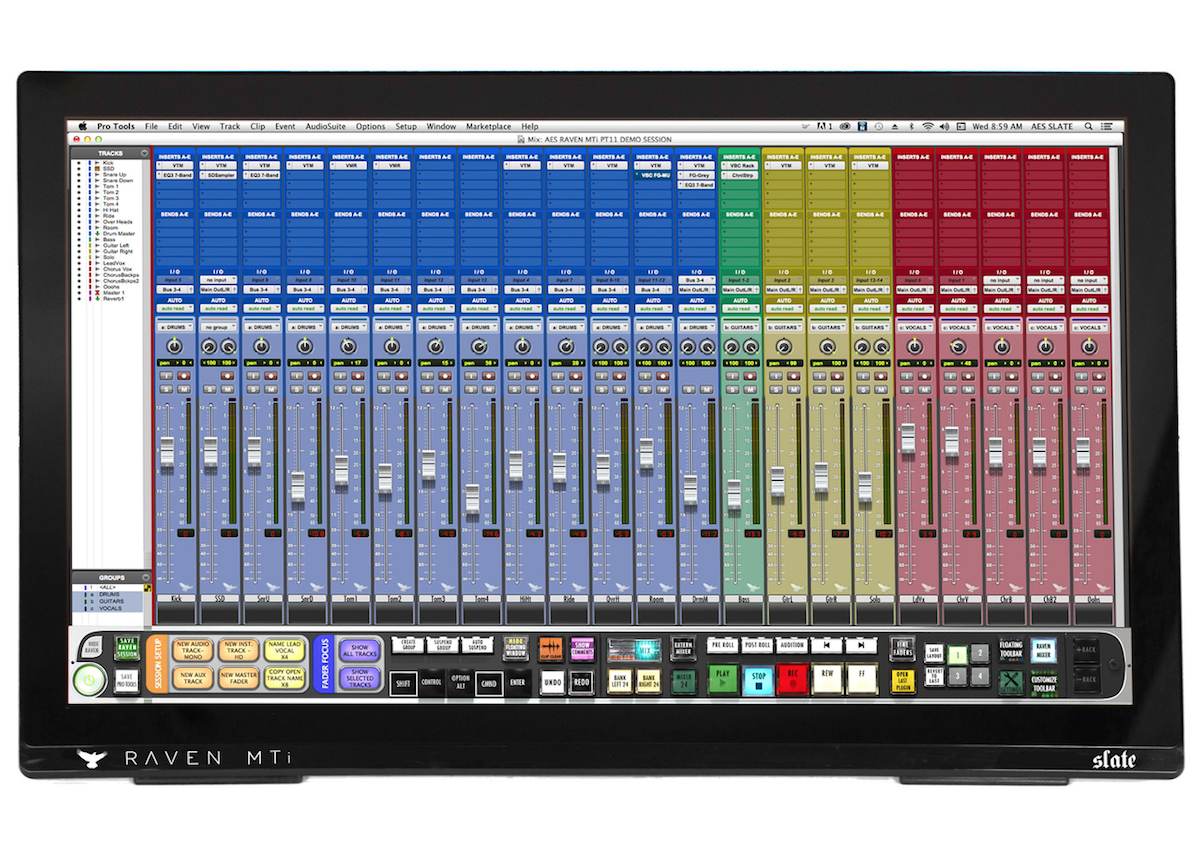Select Drum Master in the Tracks list
1198x864 pixels.
pos(118,234)
